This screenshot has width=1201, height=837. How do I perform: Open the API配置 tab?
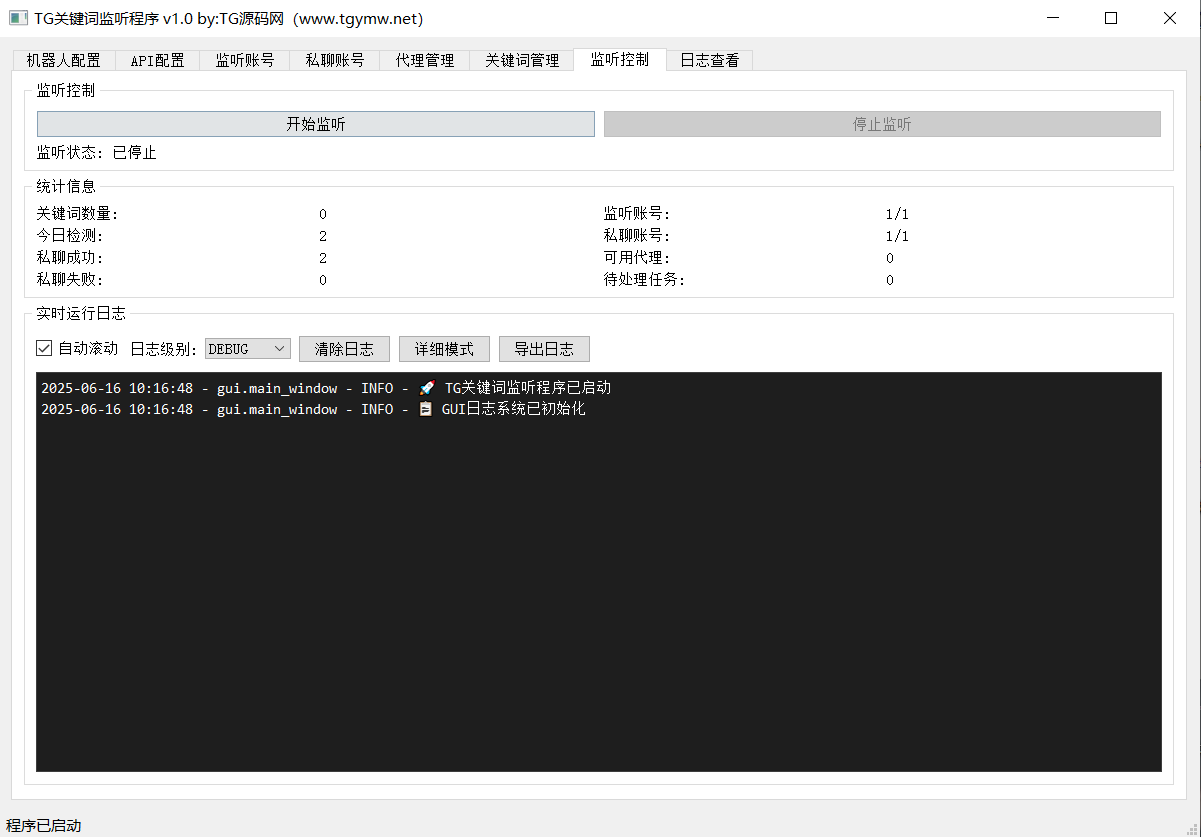(157, 61)
